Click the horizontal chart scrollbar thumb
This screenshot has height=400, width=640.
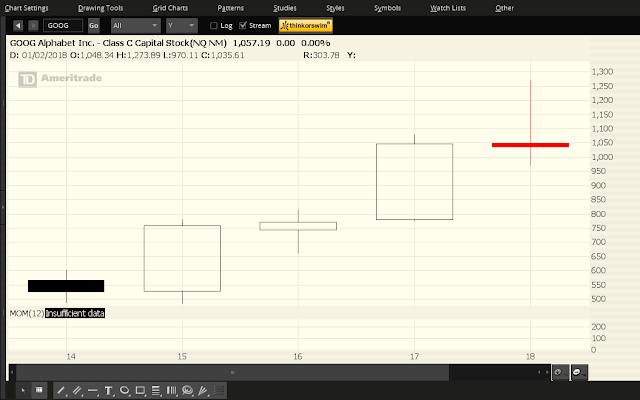click(x=233, y=372)
